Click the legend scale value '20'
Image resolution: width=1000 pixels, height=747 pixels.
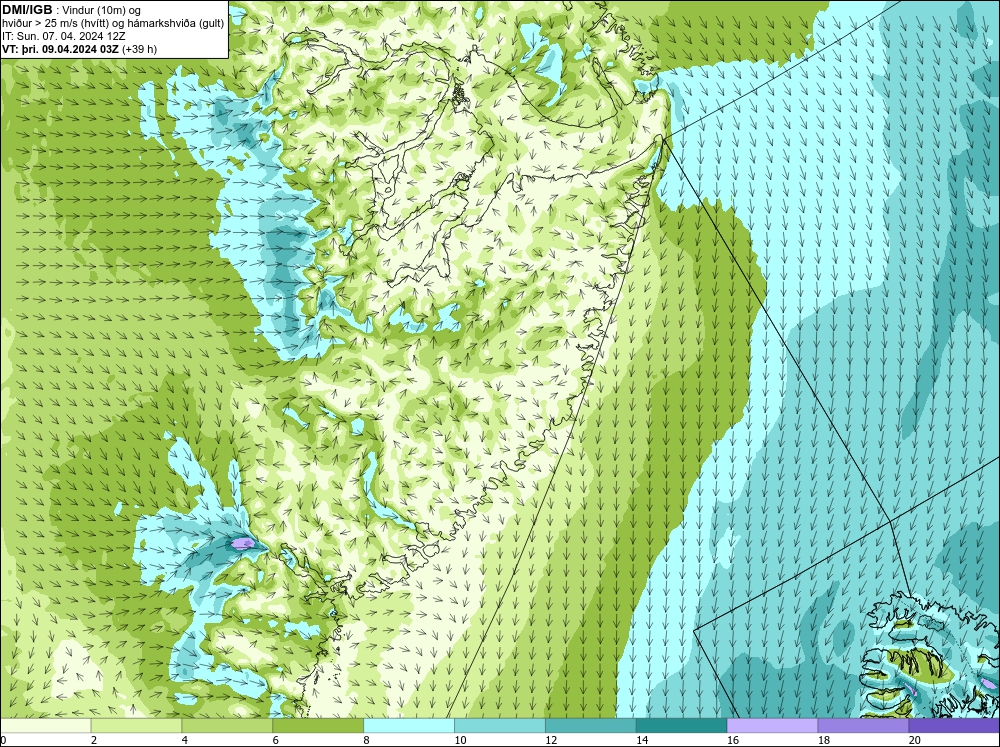(915, 740)
